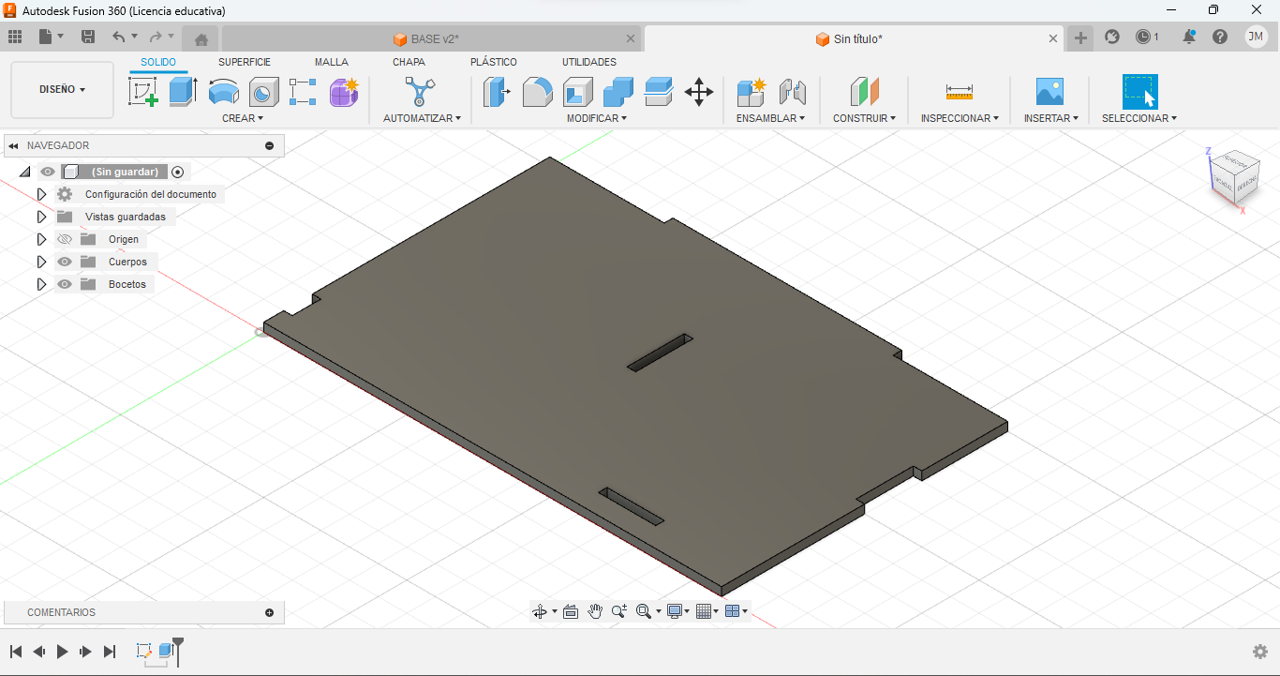Open the help question mark

1220,37
